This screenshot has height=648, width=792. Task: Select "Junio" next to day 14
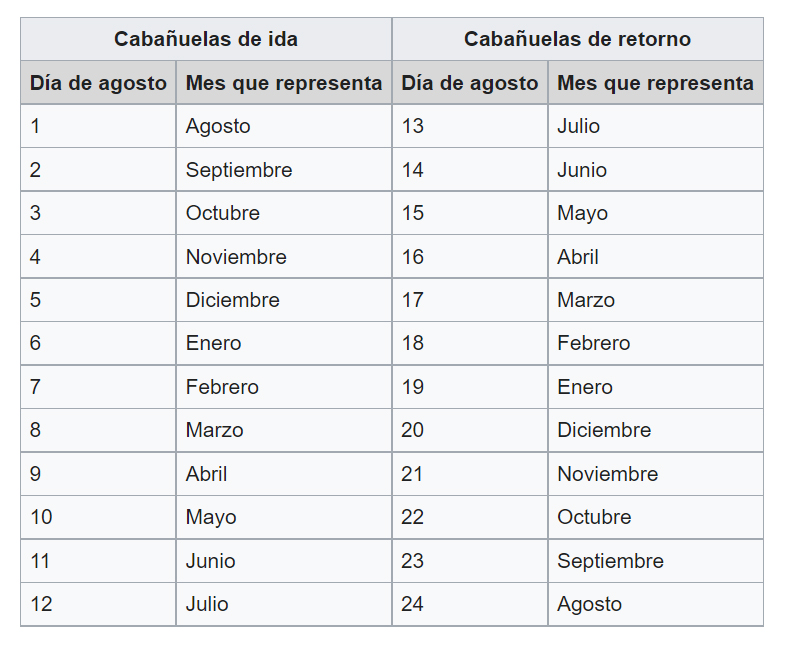(x=582, y=170)
